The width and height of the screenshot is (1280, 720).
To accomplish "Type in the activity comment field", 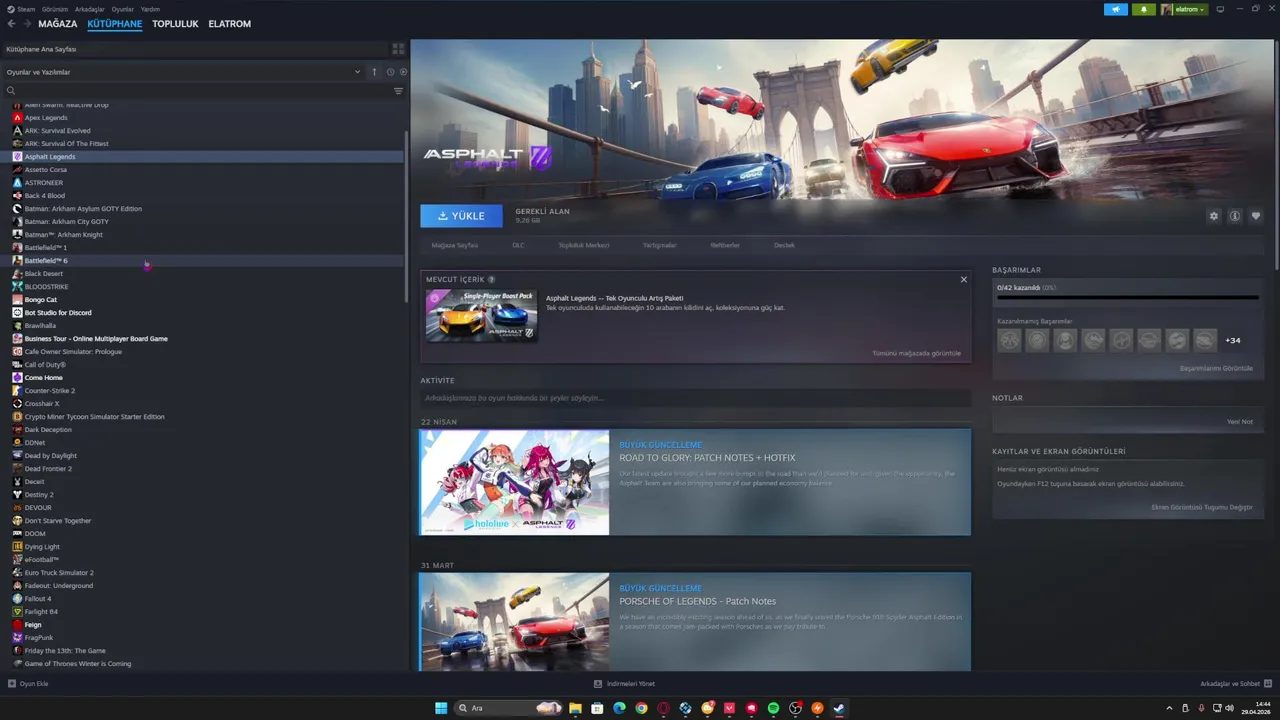I will click(x=696, y=398).
